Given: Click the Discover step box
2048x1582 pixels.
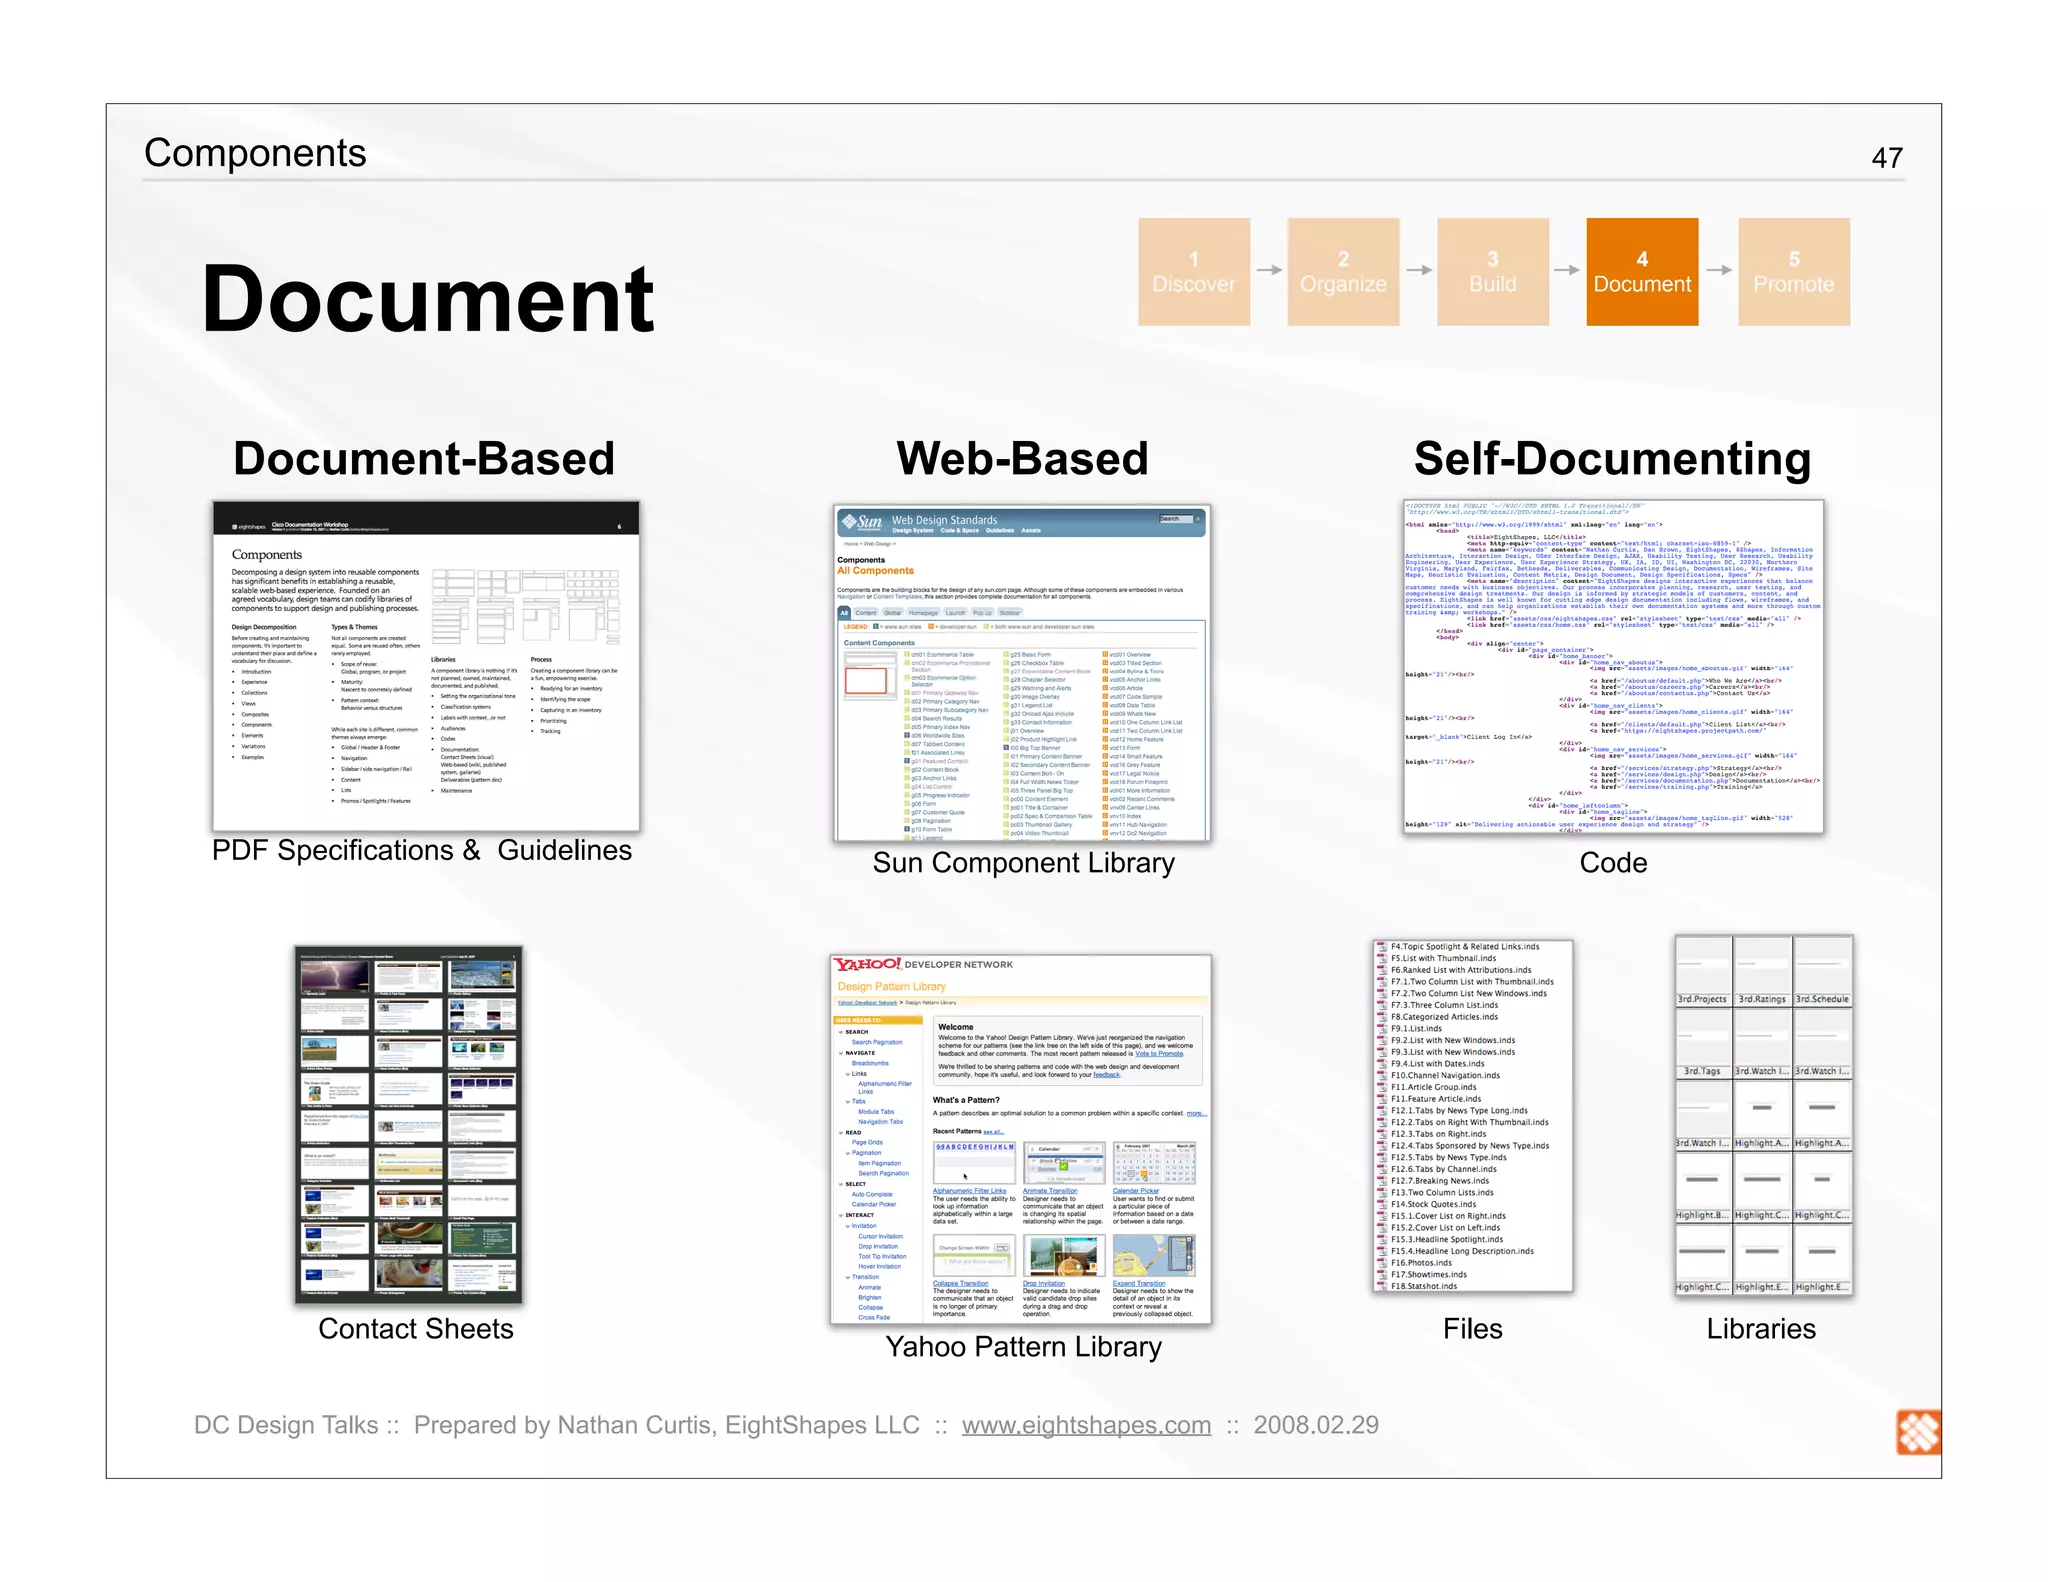Looking at the screenshot, I should coord(1193,272).
